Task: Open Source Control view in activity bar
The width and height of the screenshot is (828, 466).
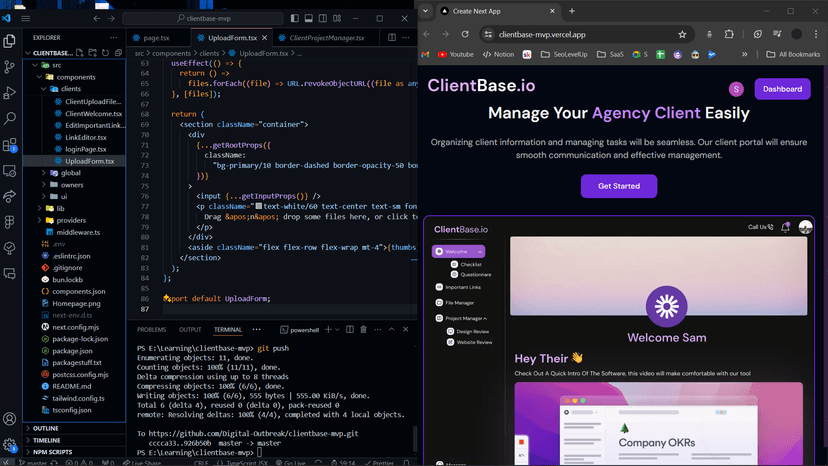Action: pos(10,67)
